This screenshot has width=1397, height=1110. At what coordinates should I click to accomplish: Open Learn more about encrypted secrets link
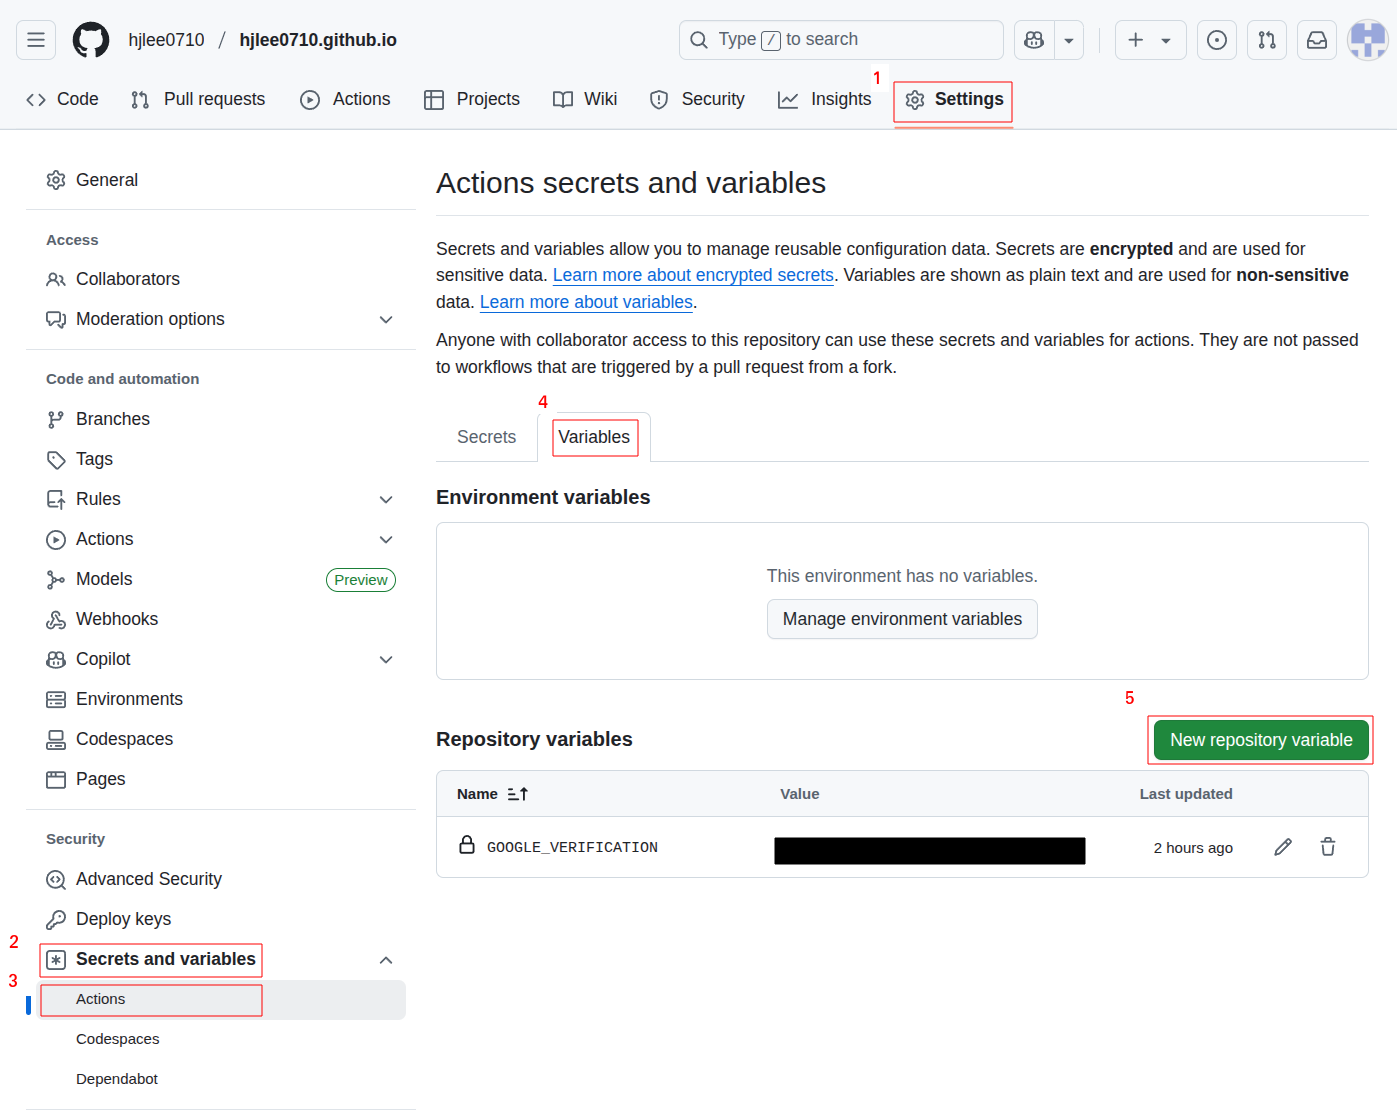pos(693,275)
